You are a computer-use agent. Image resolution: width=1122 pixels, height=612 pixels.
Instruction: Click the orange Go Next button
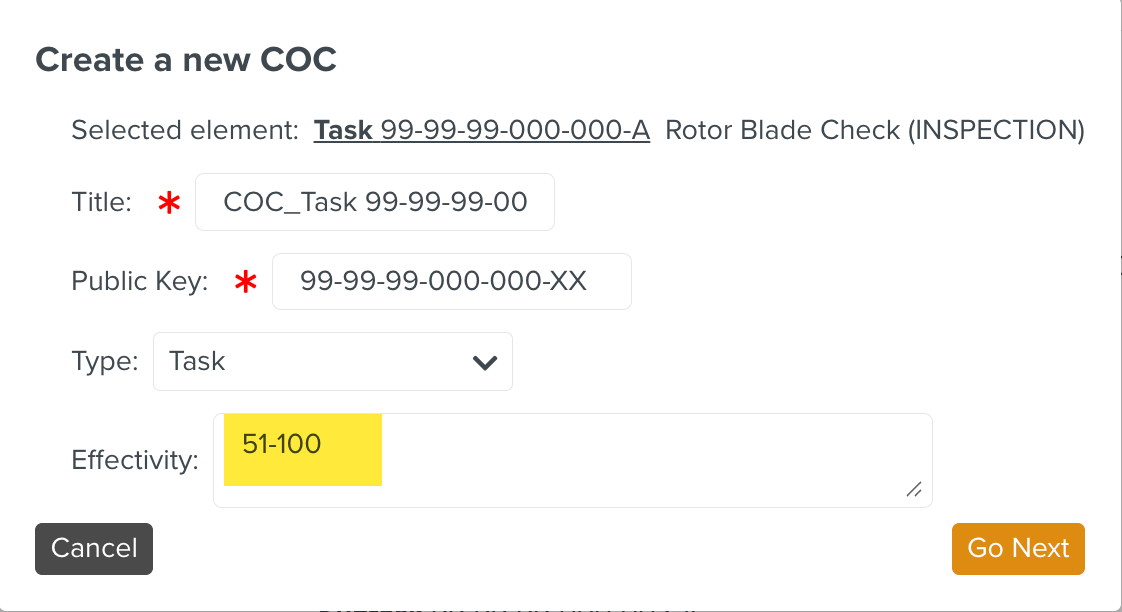1018,549
